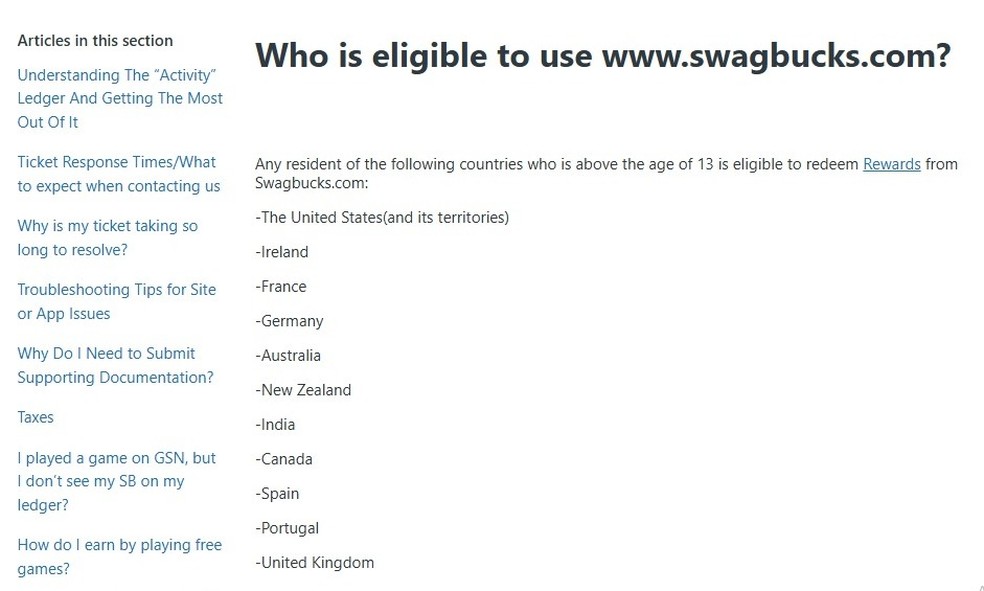Click the Germany list entry

pos(289,321)
